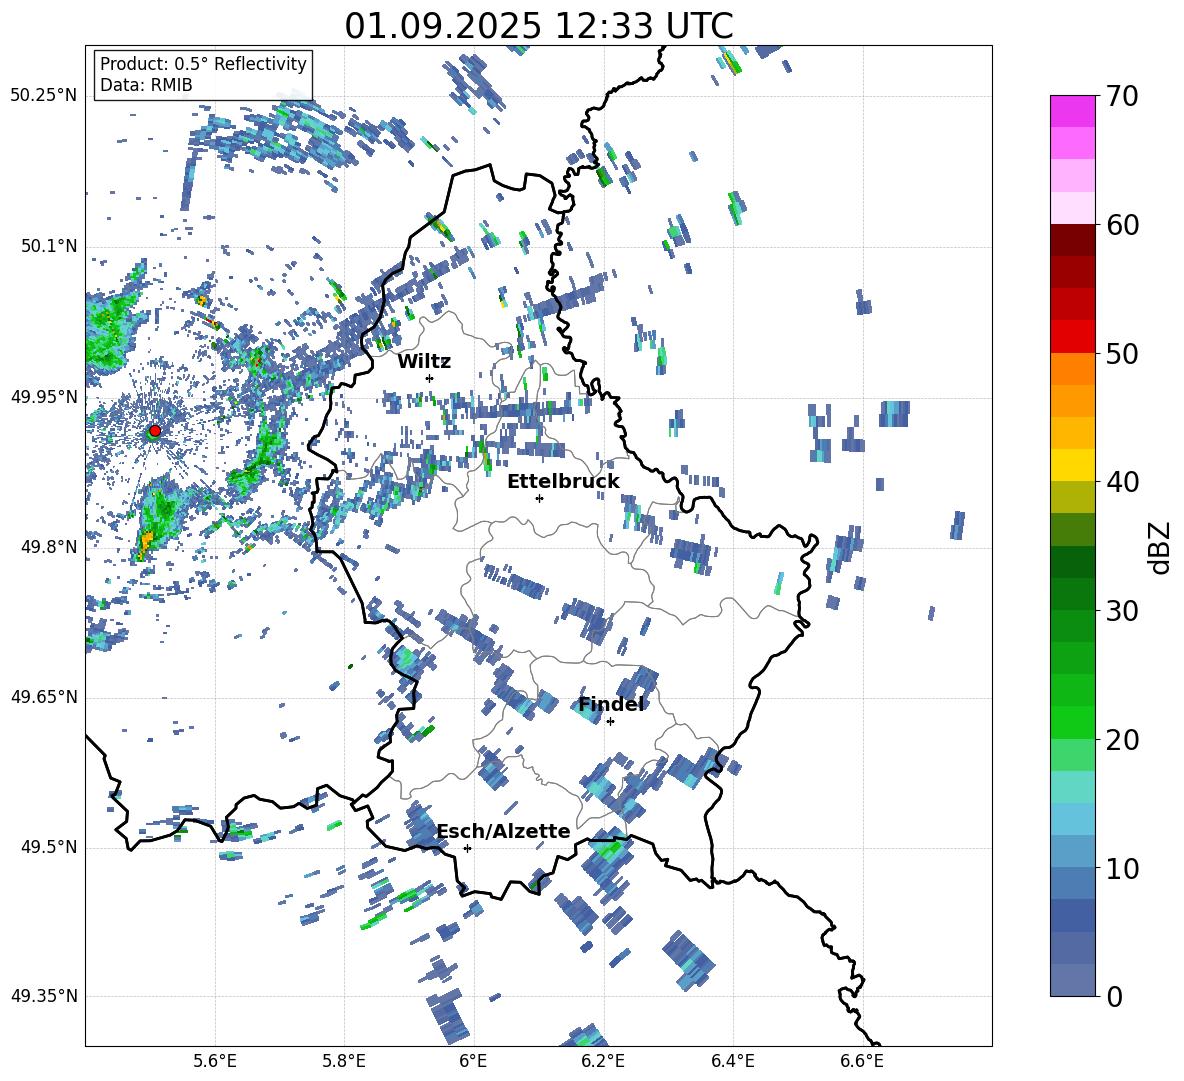The image size is (1184, 1081).
Task: Click the yellow 40 dBZ colorbar segment
Action: coord(1072,465)
